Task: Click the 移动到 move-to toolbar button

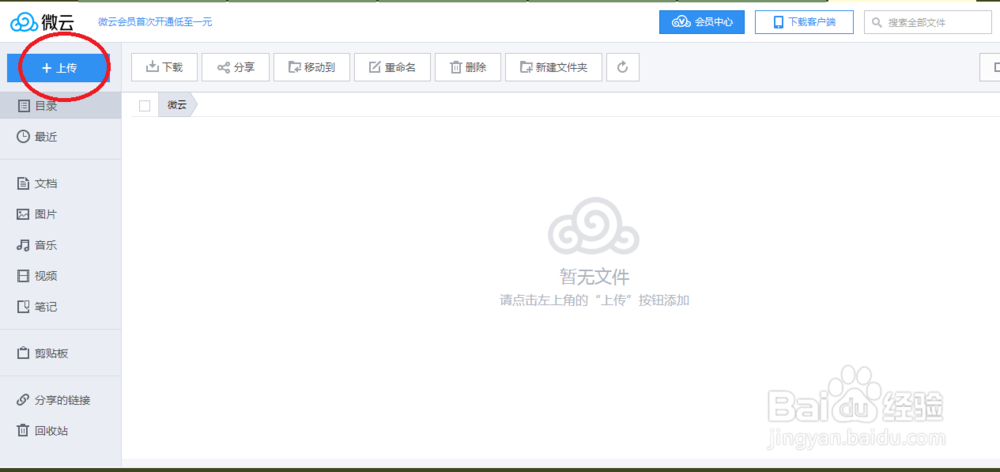Action: click(312, 67)
